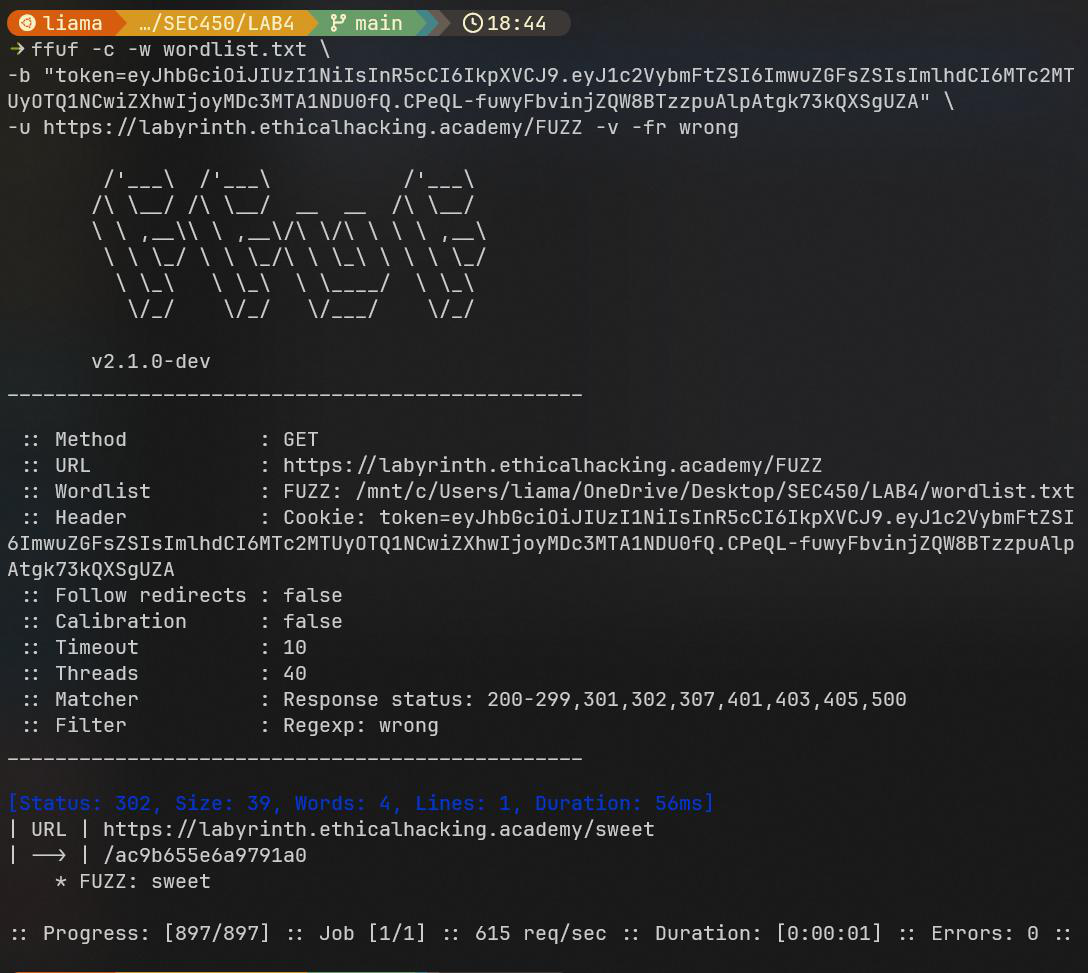Click the asterisk bullet before FUZZ: sweet
This screenshot has width=1088, height=973.
click(x=61, y=882)
